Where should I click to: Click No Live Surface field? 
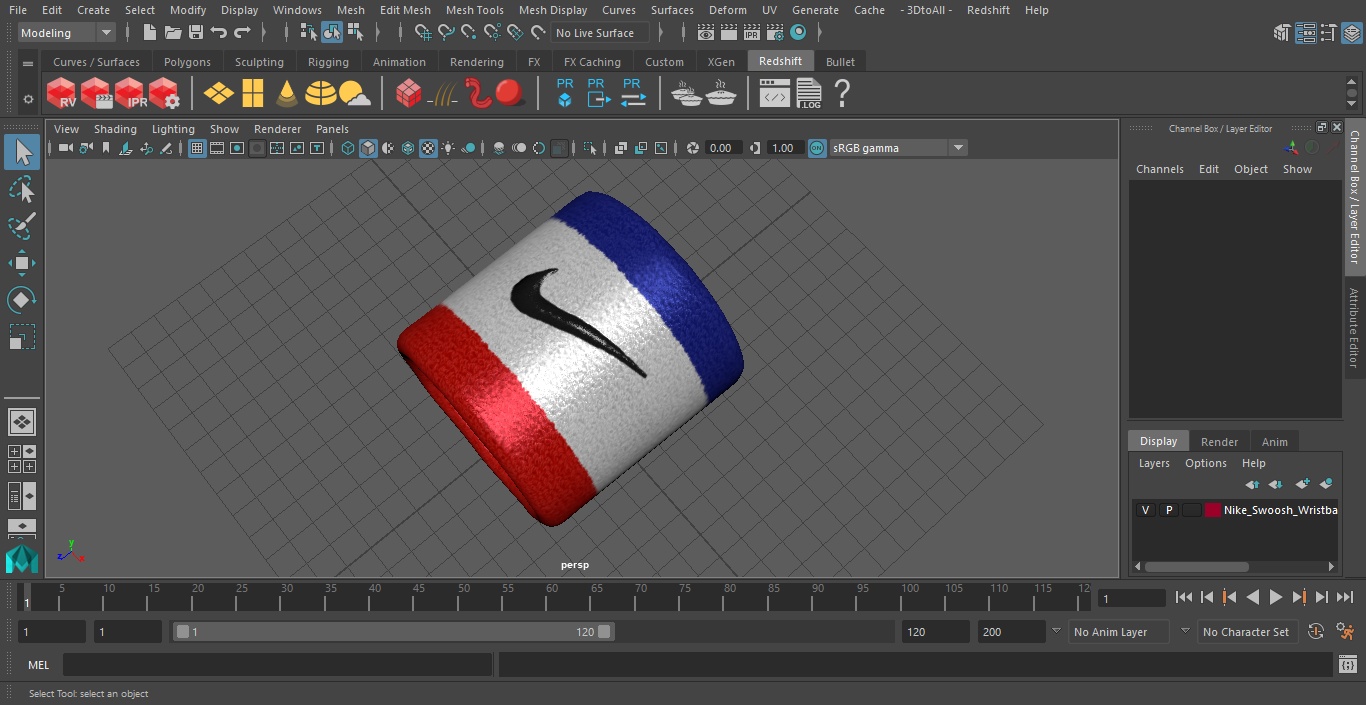pyautogui.click(x=600, y=33)
